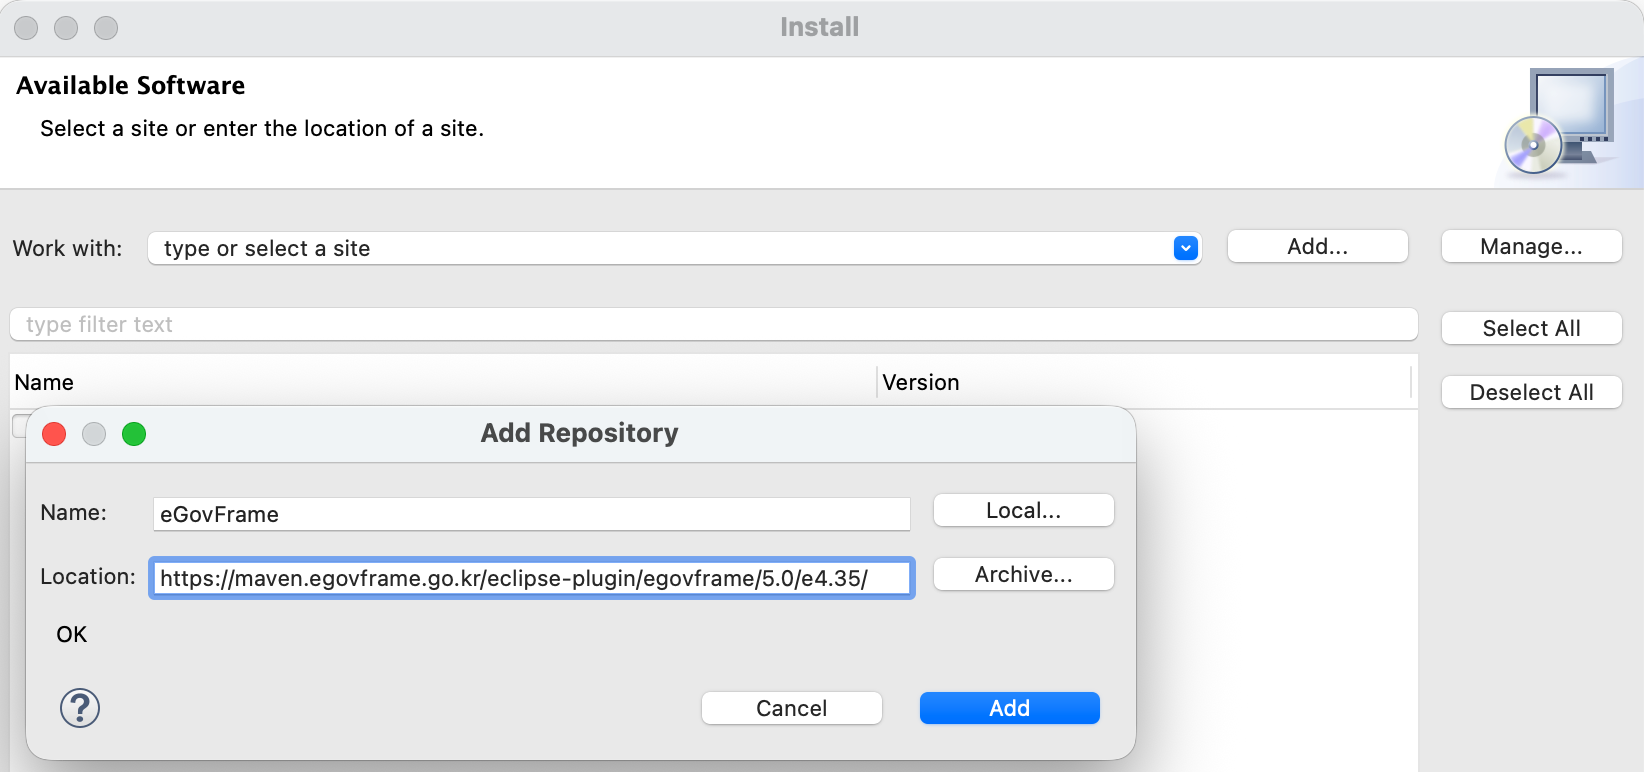This screenshot has width=1644, height=772.
Task: Toggle the partially hidden checkbox under Name column
Action: click(x=18, y=424)
